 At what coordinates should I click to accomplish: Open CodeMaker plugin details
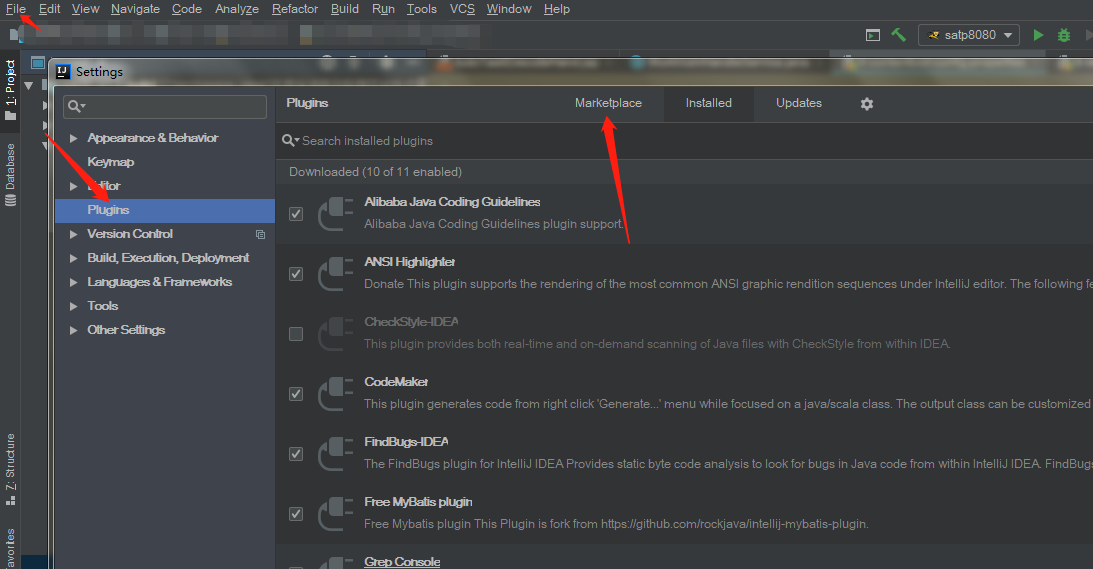(396, 382)
